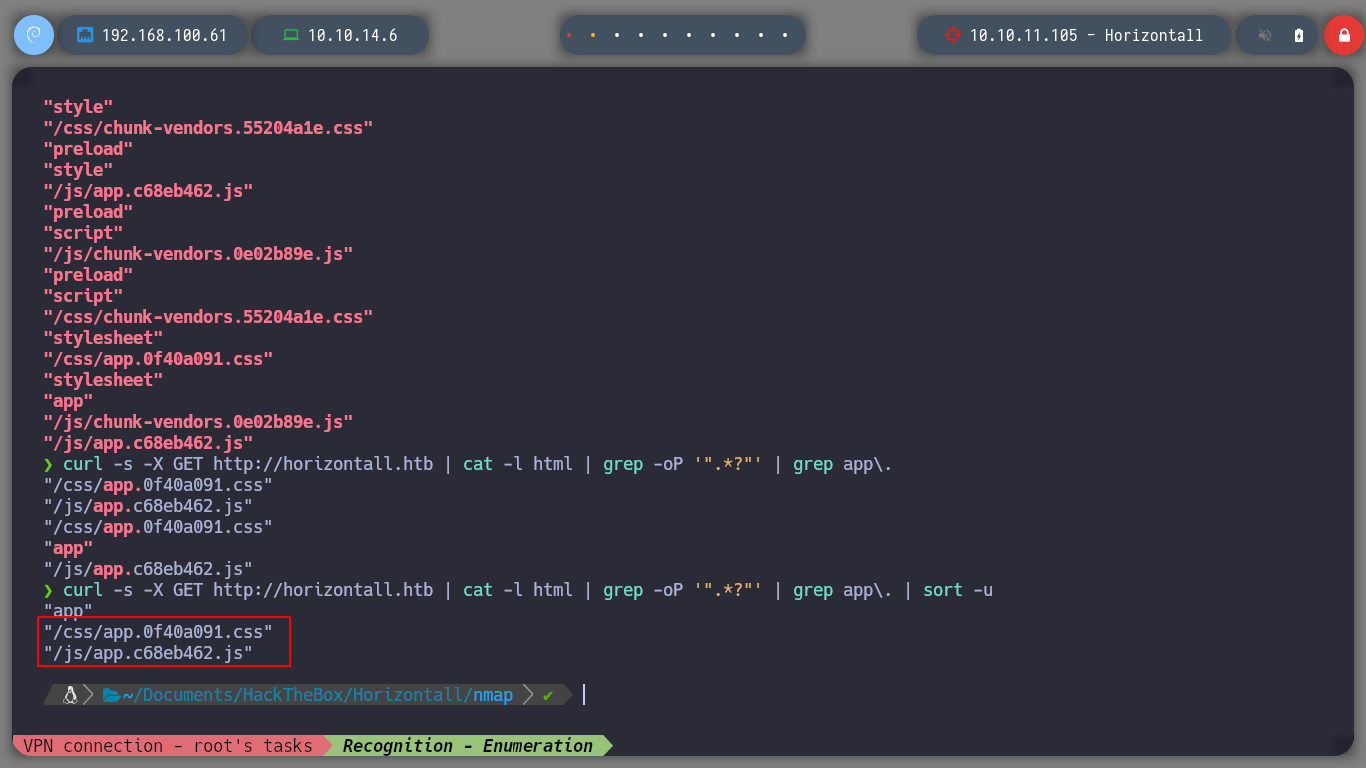Switch to the red workspace dot
Screen dimensions: 1366x768
(x=569, y=35)
